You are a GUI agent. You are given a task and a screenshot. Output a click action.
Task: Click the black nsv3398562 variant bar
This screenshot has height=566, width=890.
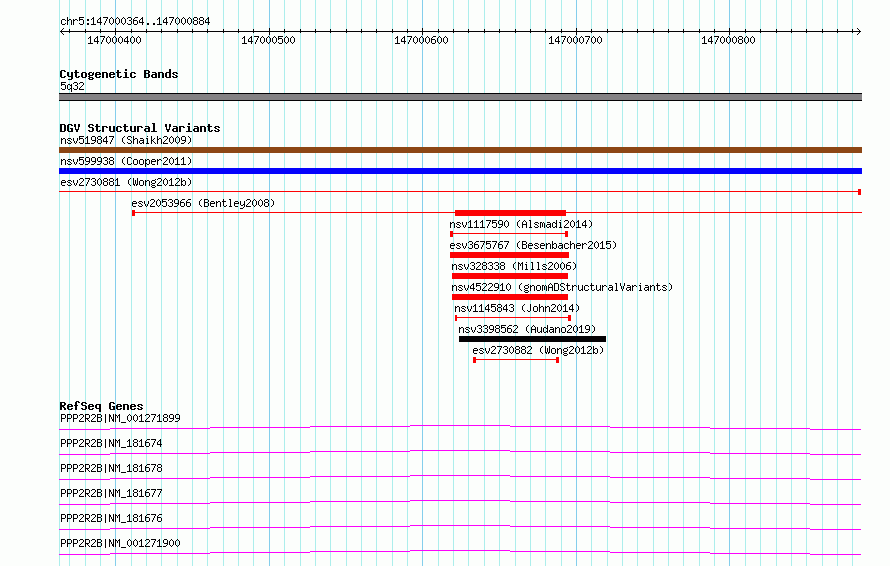pyautogui.click(x=532, y=339)
